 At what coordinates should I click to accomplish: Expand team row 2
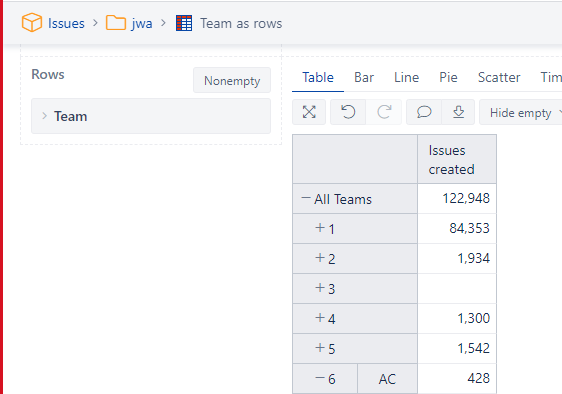[x=320, y=258]
